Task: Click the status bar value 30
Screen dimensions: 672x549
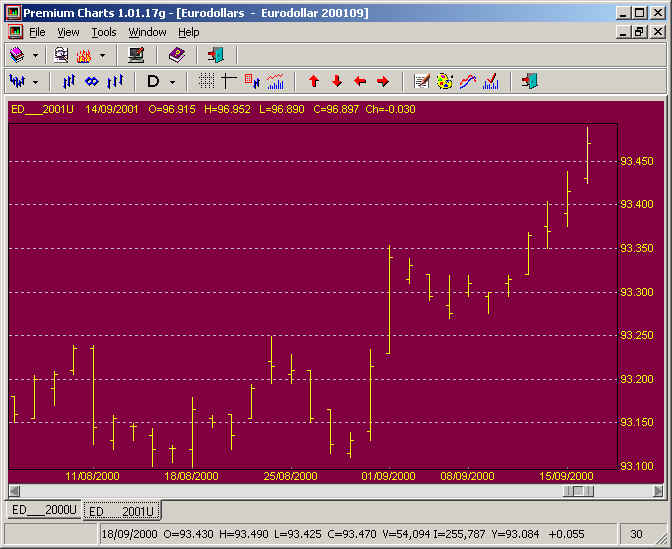Action: [636, 534]
